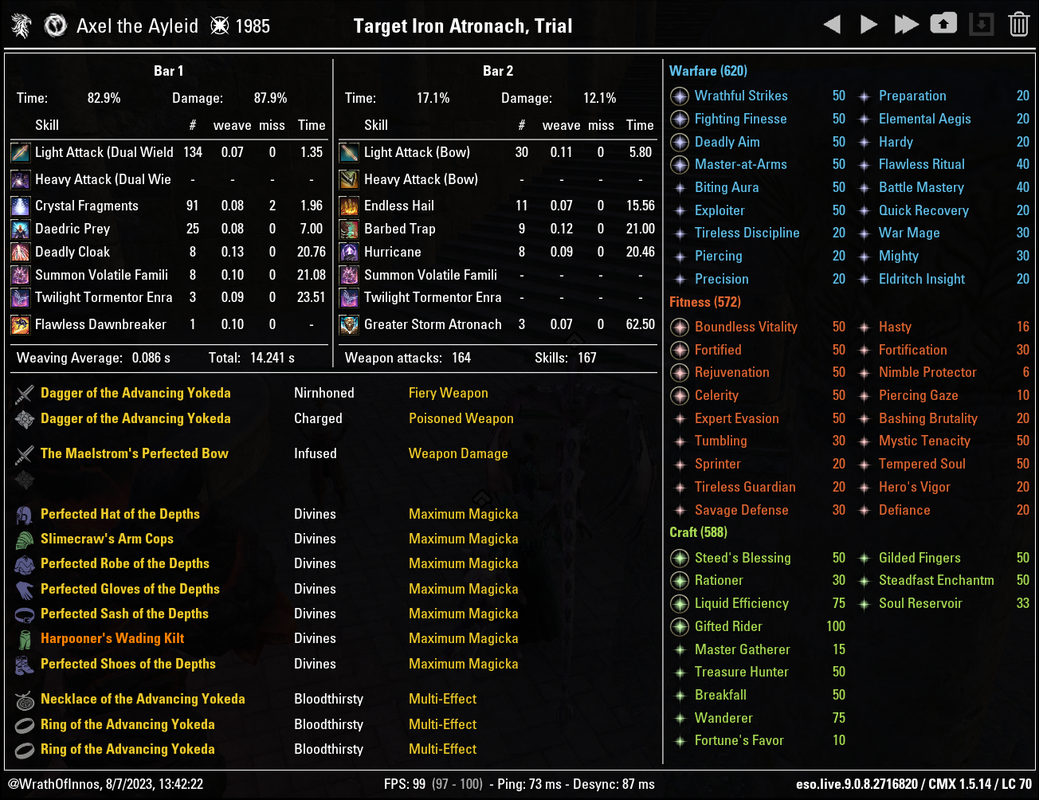Screen dimensions: 1039x800
Task: Click the Heavy Attack (Bow) icon
Action: (349, 180)
